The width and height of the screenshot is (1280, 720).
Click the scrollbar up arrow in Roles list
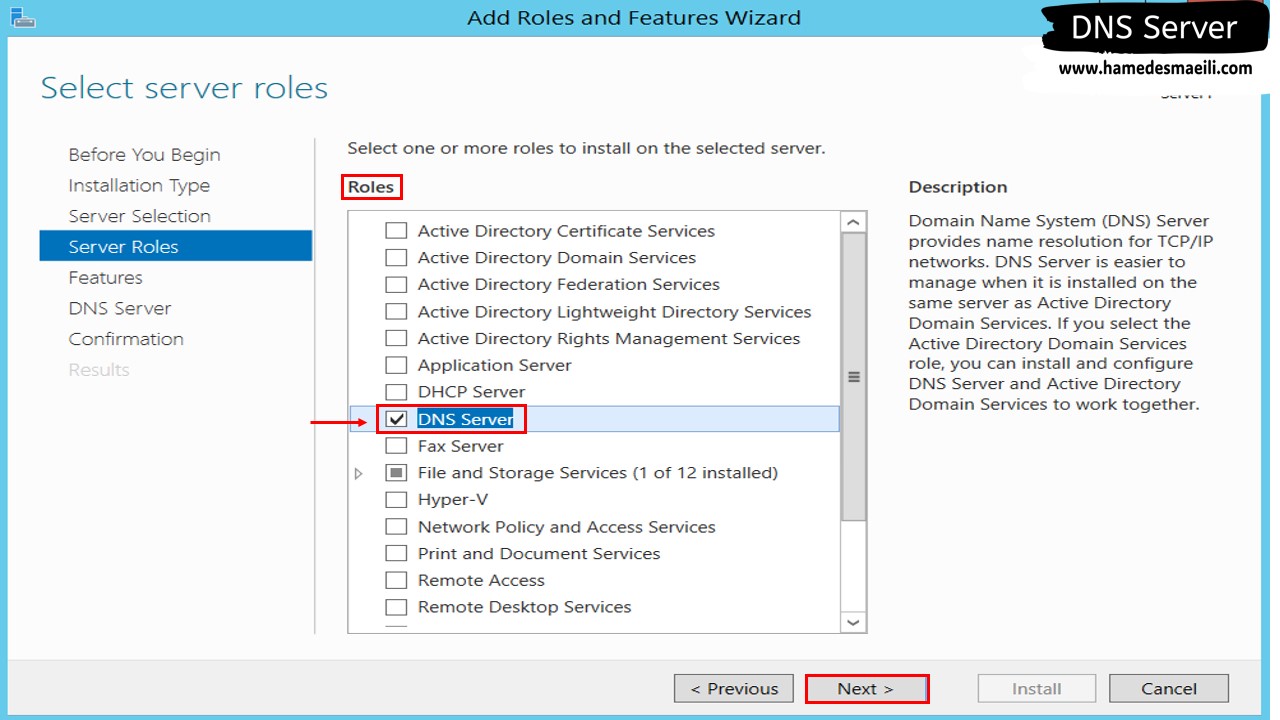853,222
